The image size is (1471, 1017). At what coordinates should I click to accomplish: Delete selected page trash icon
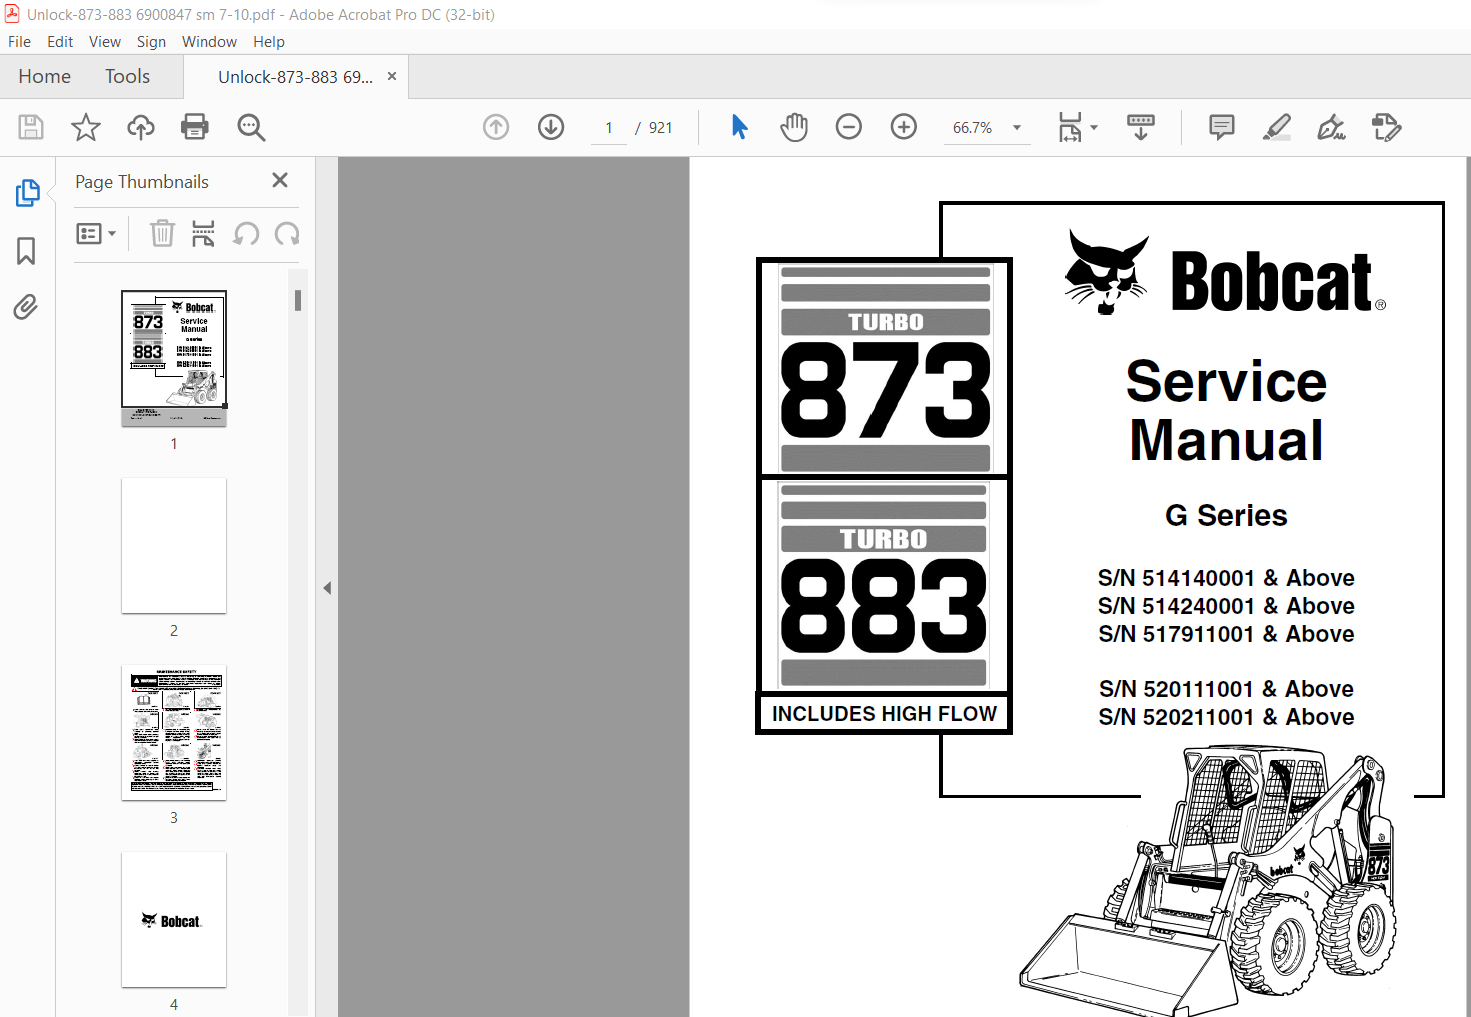(x=162, y=234)
